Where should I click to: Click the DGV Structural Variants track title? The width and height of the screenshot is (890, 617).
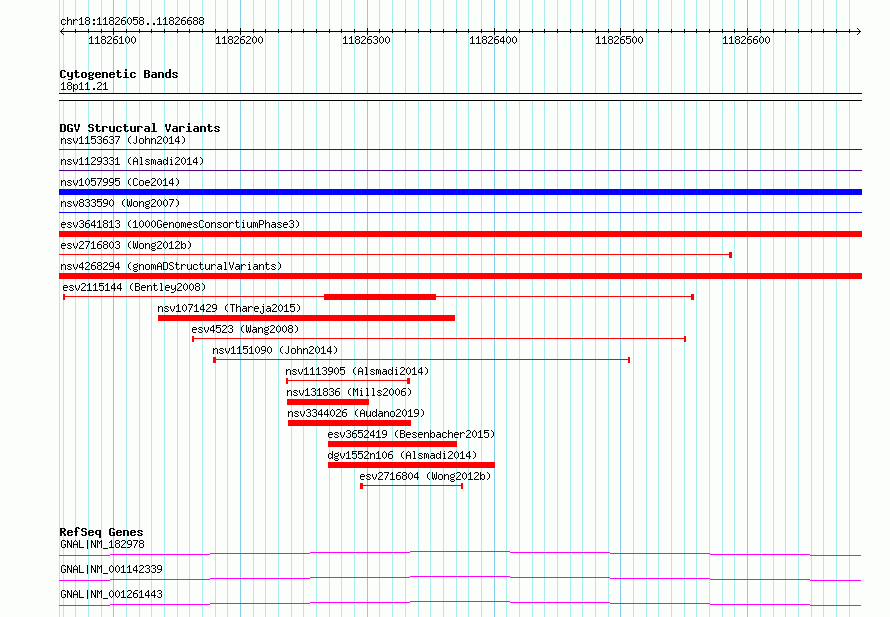[140, 128]
